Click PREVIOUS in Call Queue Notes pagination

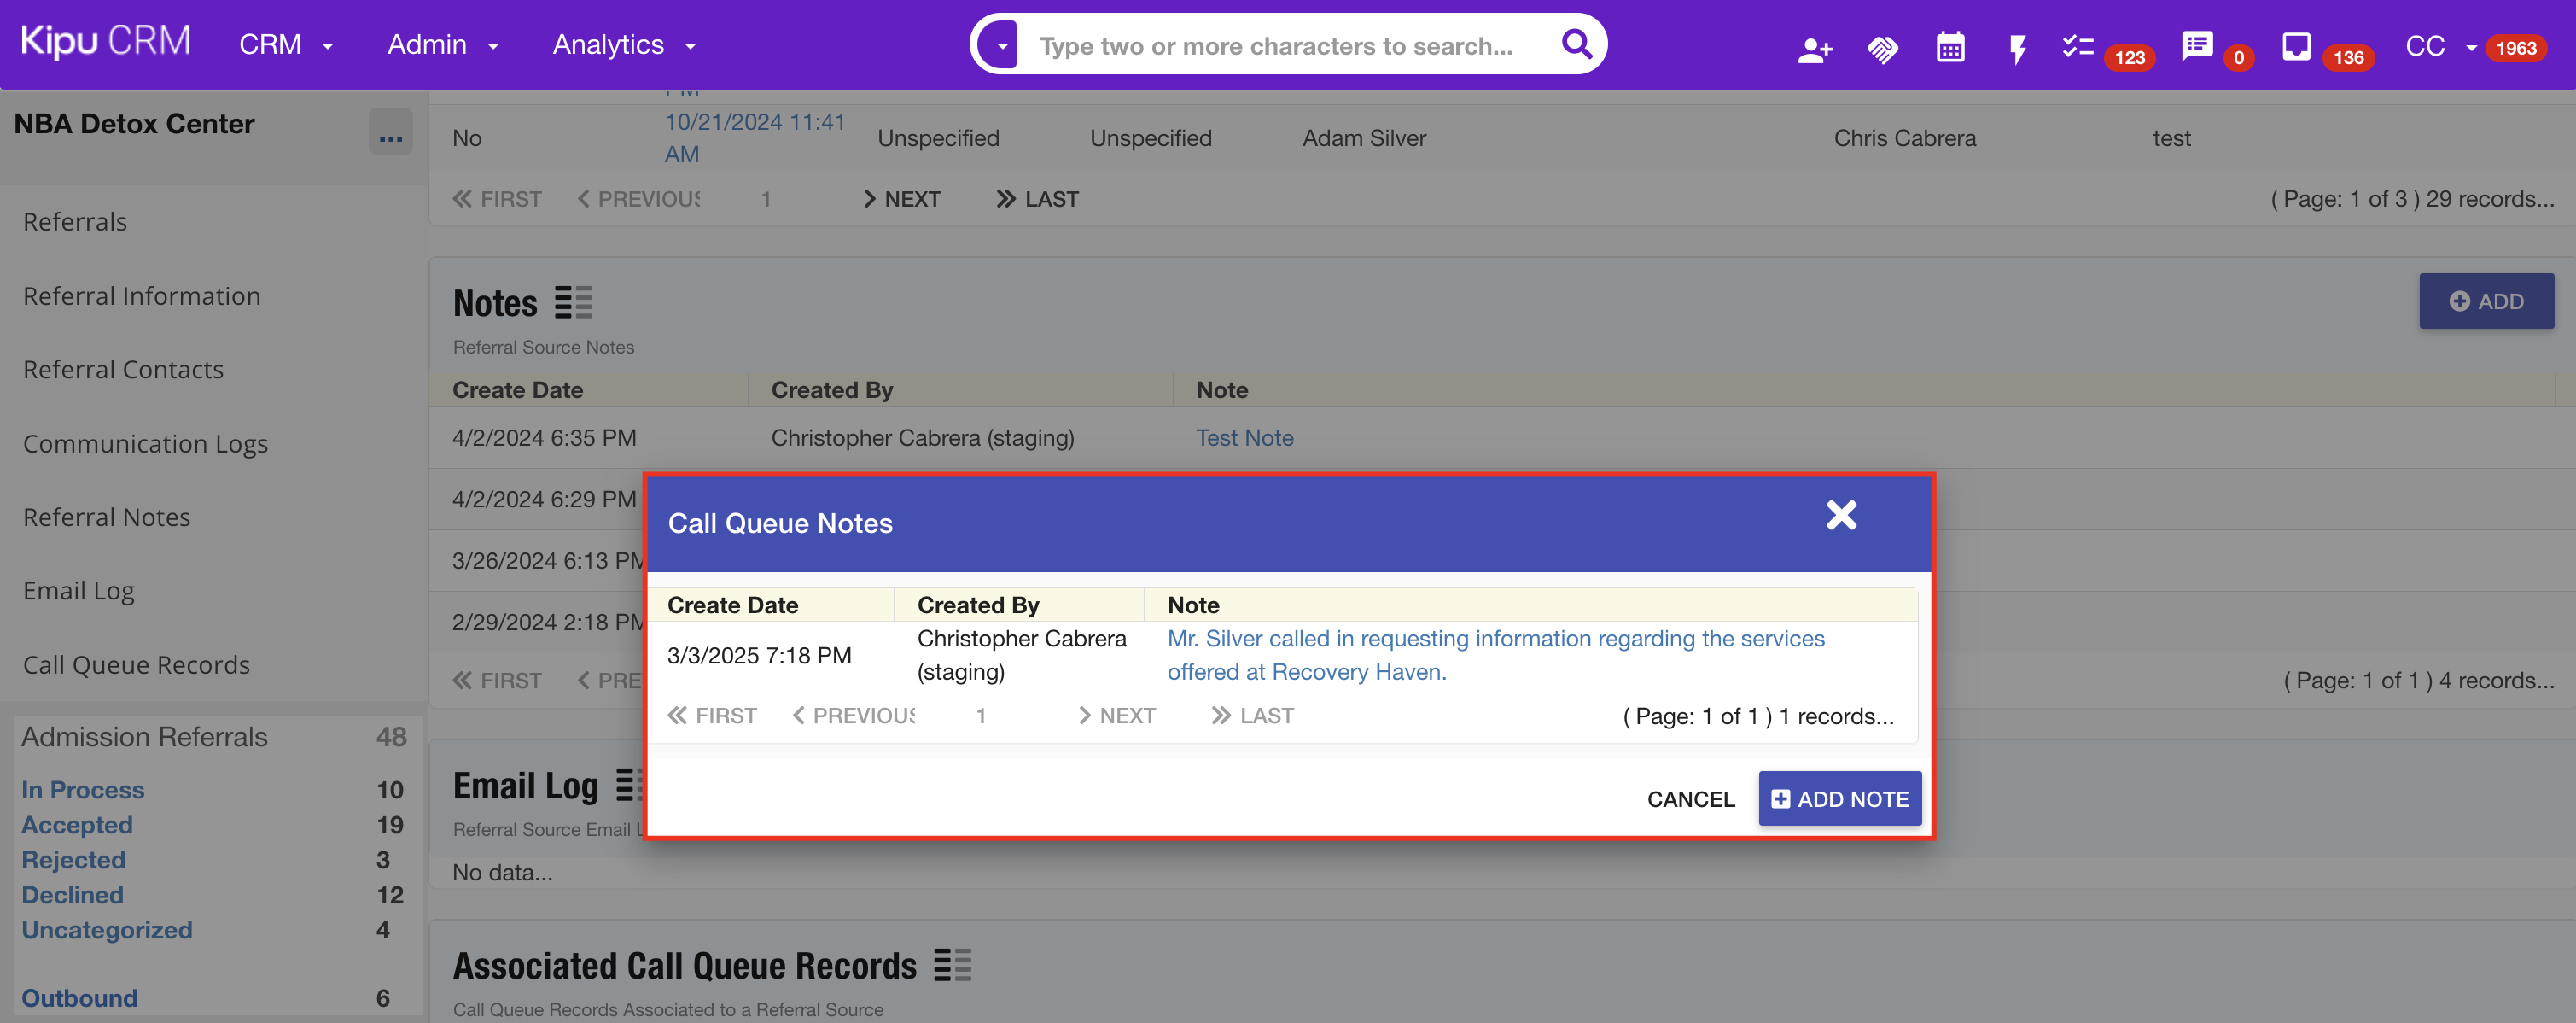pyautogui.click(x=853, y=716)
